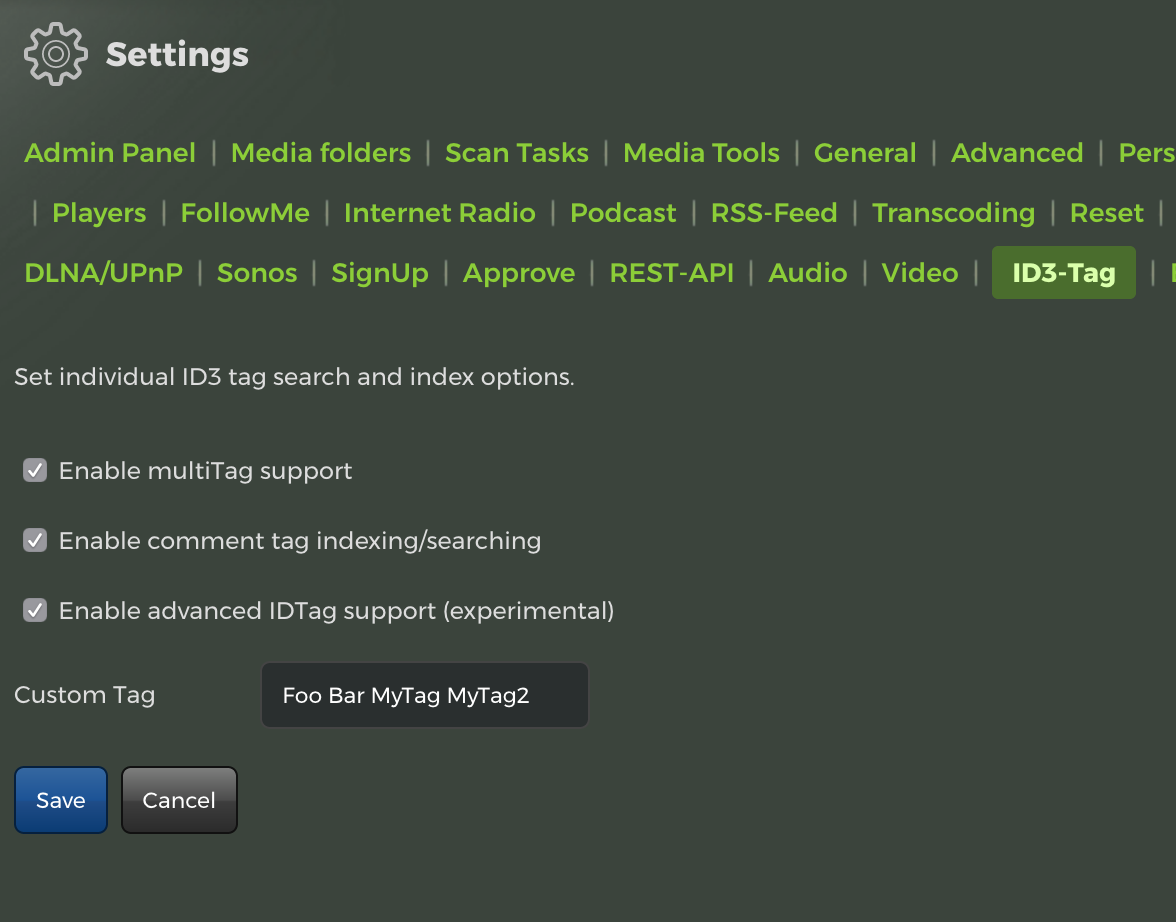This screenshot has width=1176, height=922.
Task: Go to the Transcoding tab
Action: coord(953,213)
